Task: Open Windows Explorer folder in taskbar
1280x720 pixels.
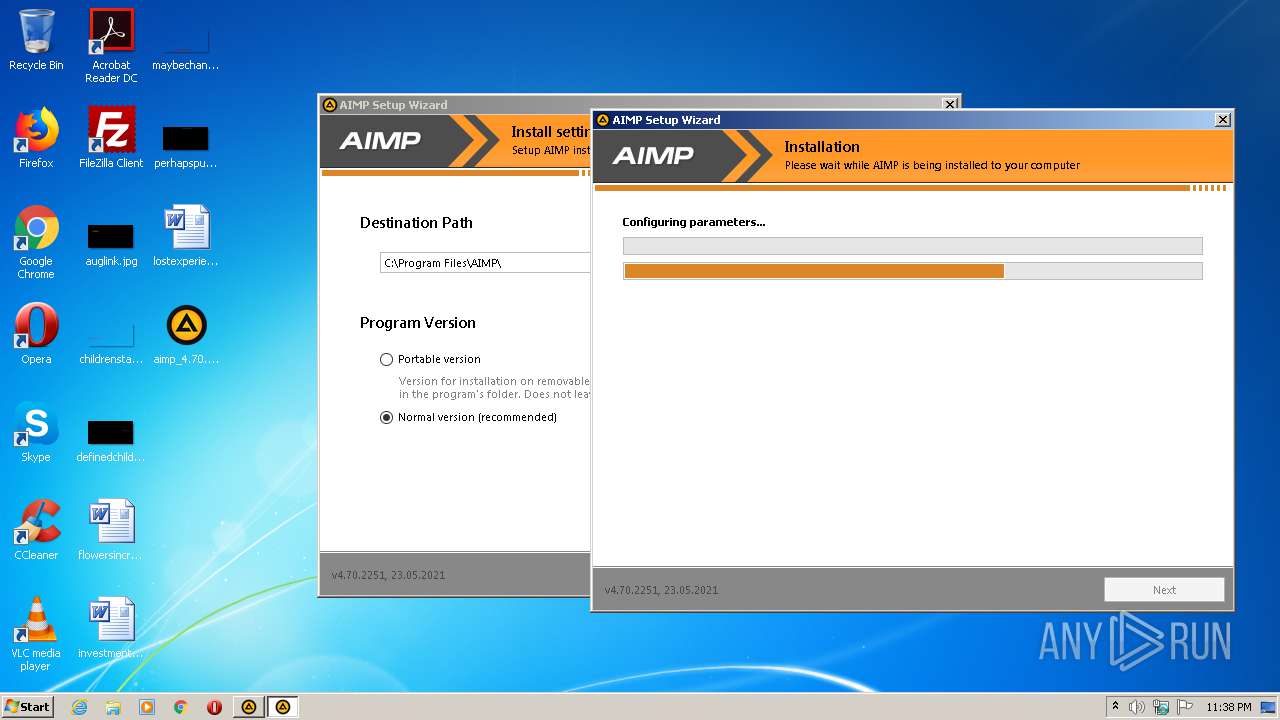Action: (113, 707)
